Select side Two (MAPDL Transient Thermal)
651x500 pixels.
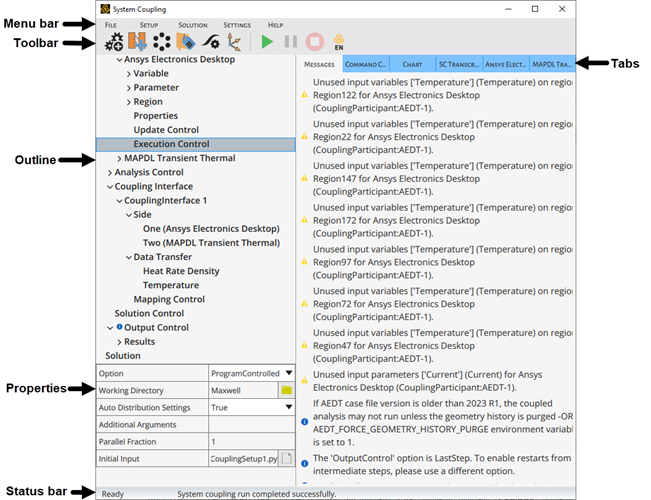211,243
